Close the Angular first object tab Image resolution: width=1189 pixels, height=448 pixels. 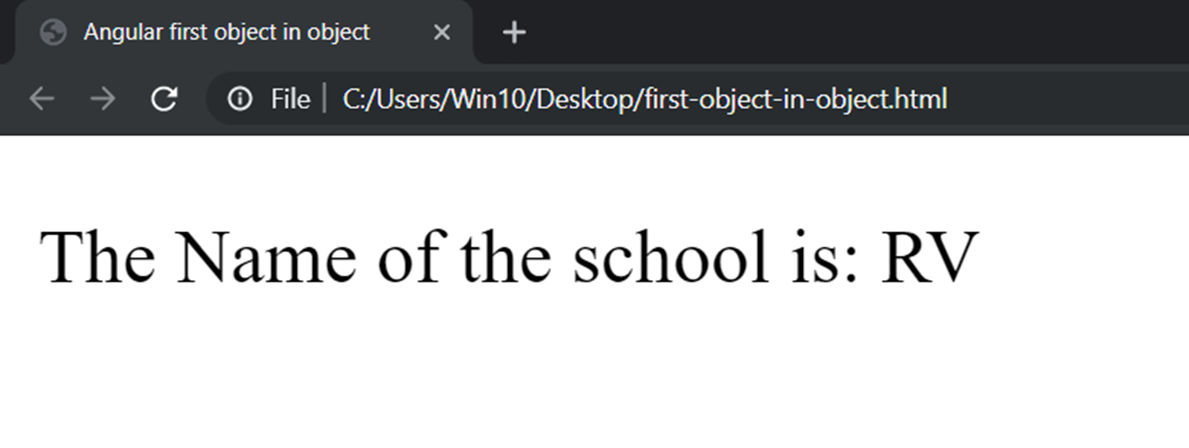[442, 33]
